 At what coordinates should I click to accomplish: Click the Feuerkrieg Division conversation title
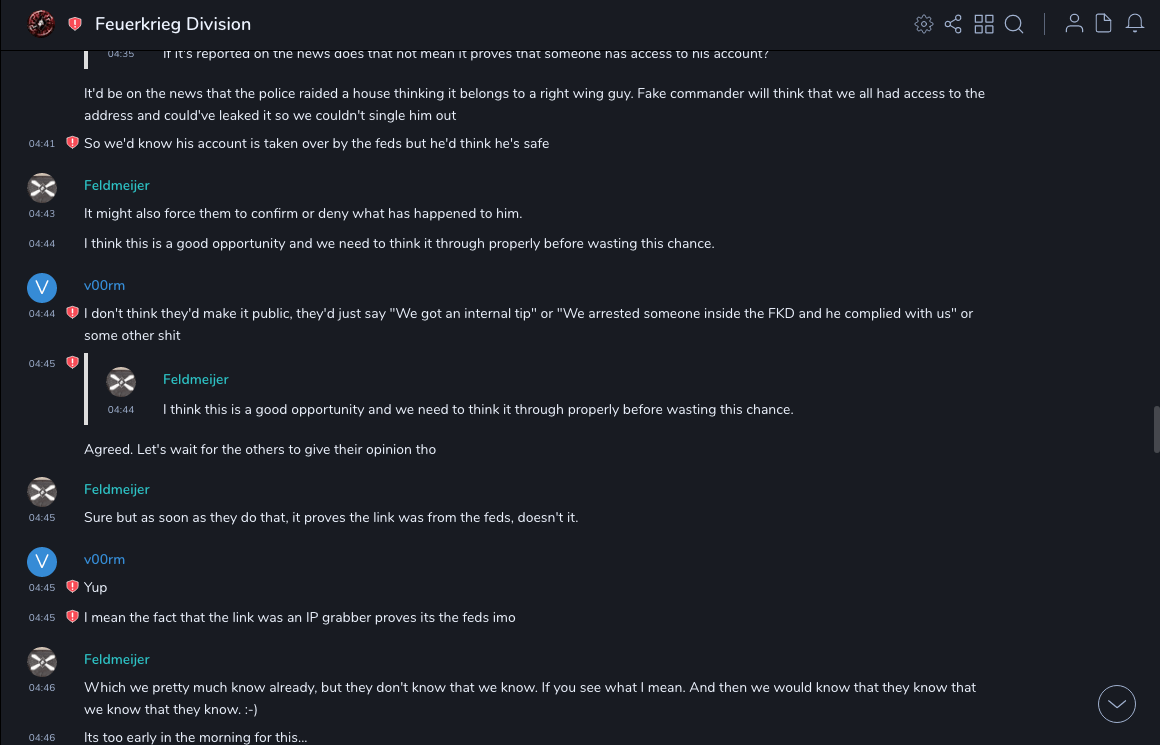[x=173, y=24]
